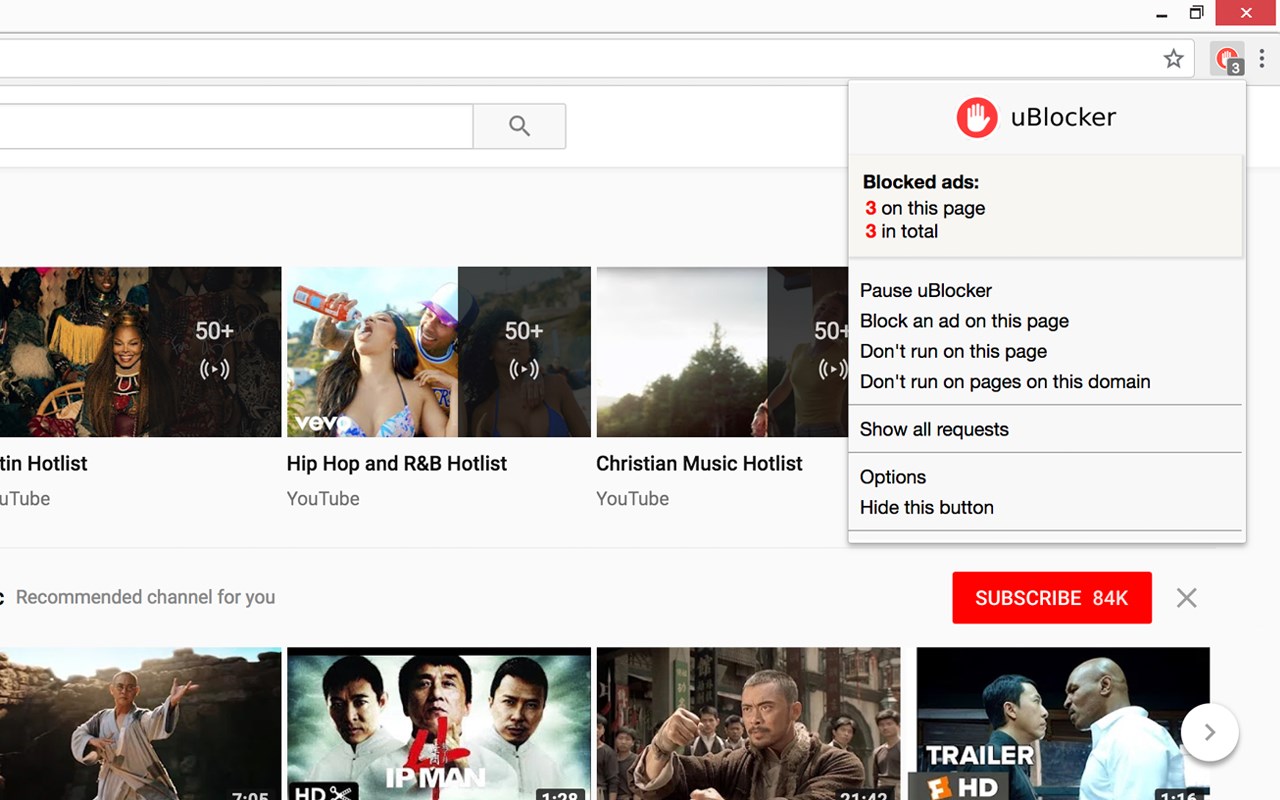Click the uBlocker red hand logo
Viewport: 1280px width, 800px height.
click(x=976, y=118)
